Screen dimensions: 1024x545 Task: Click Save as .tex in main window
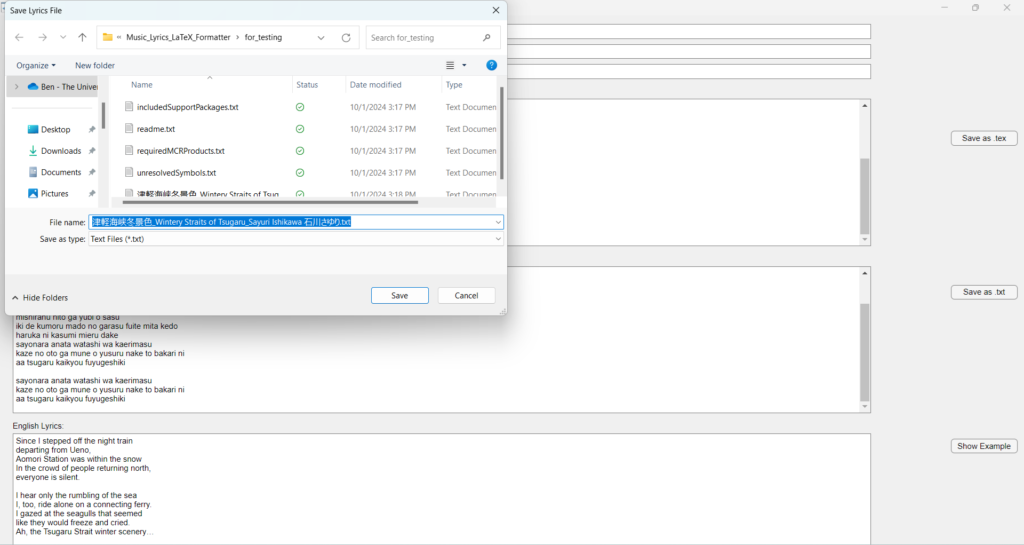984,138
